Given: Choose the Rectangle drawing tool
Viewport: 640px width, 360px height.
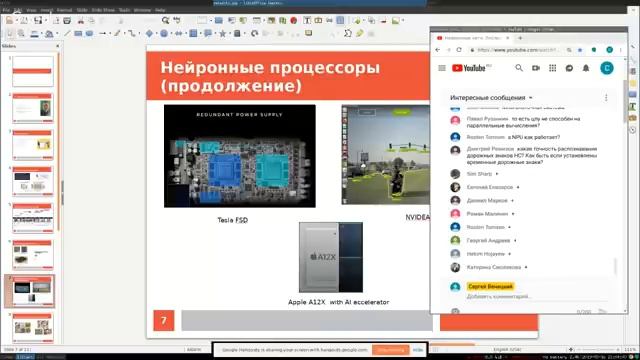Looking at the screenshot, I should 78,33.
